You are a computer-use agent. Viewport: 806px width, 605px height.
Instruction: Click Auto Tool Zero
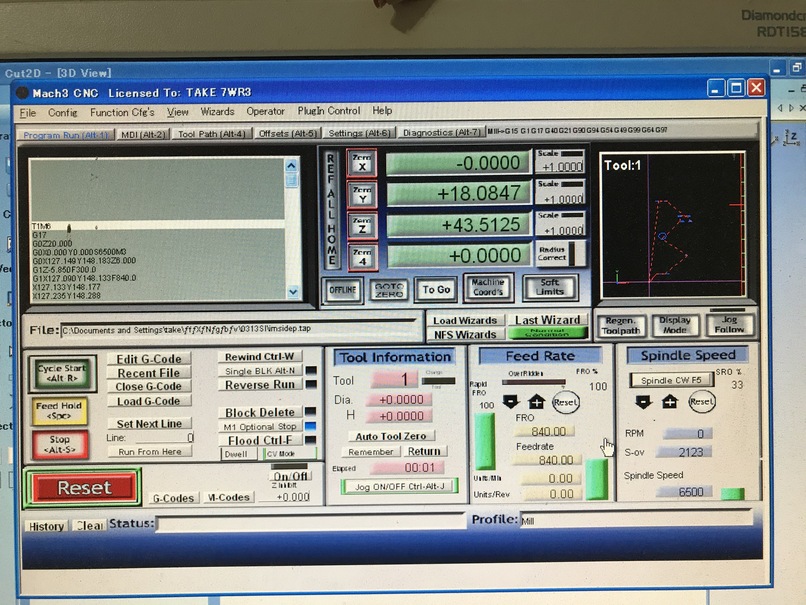391,436
